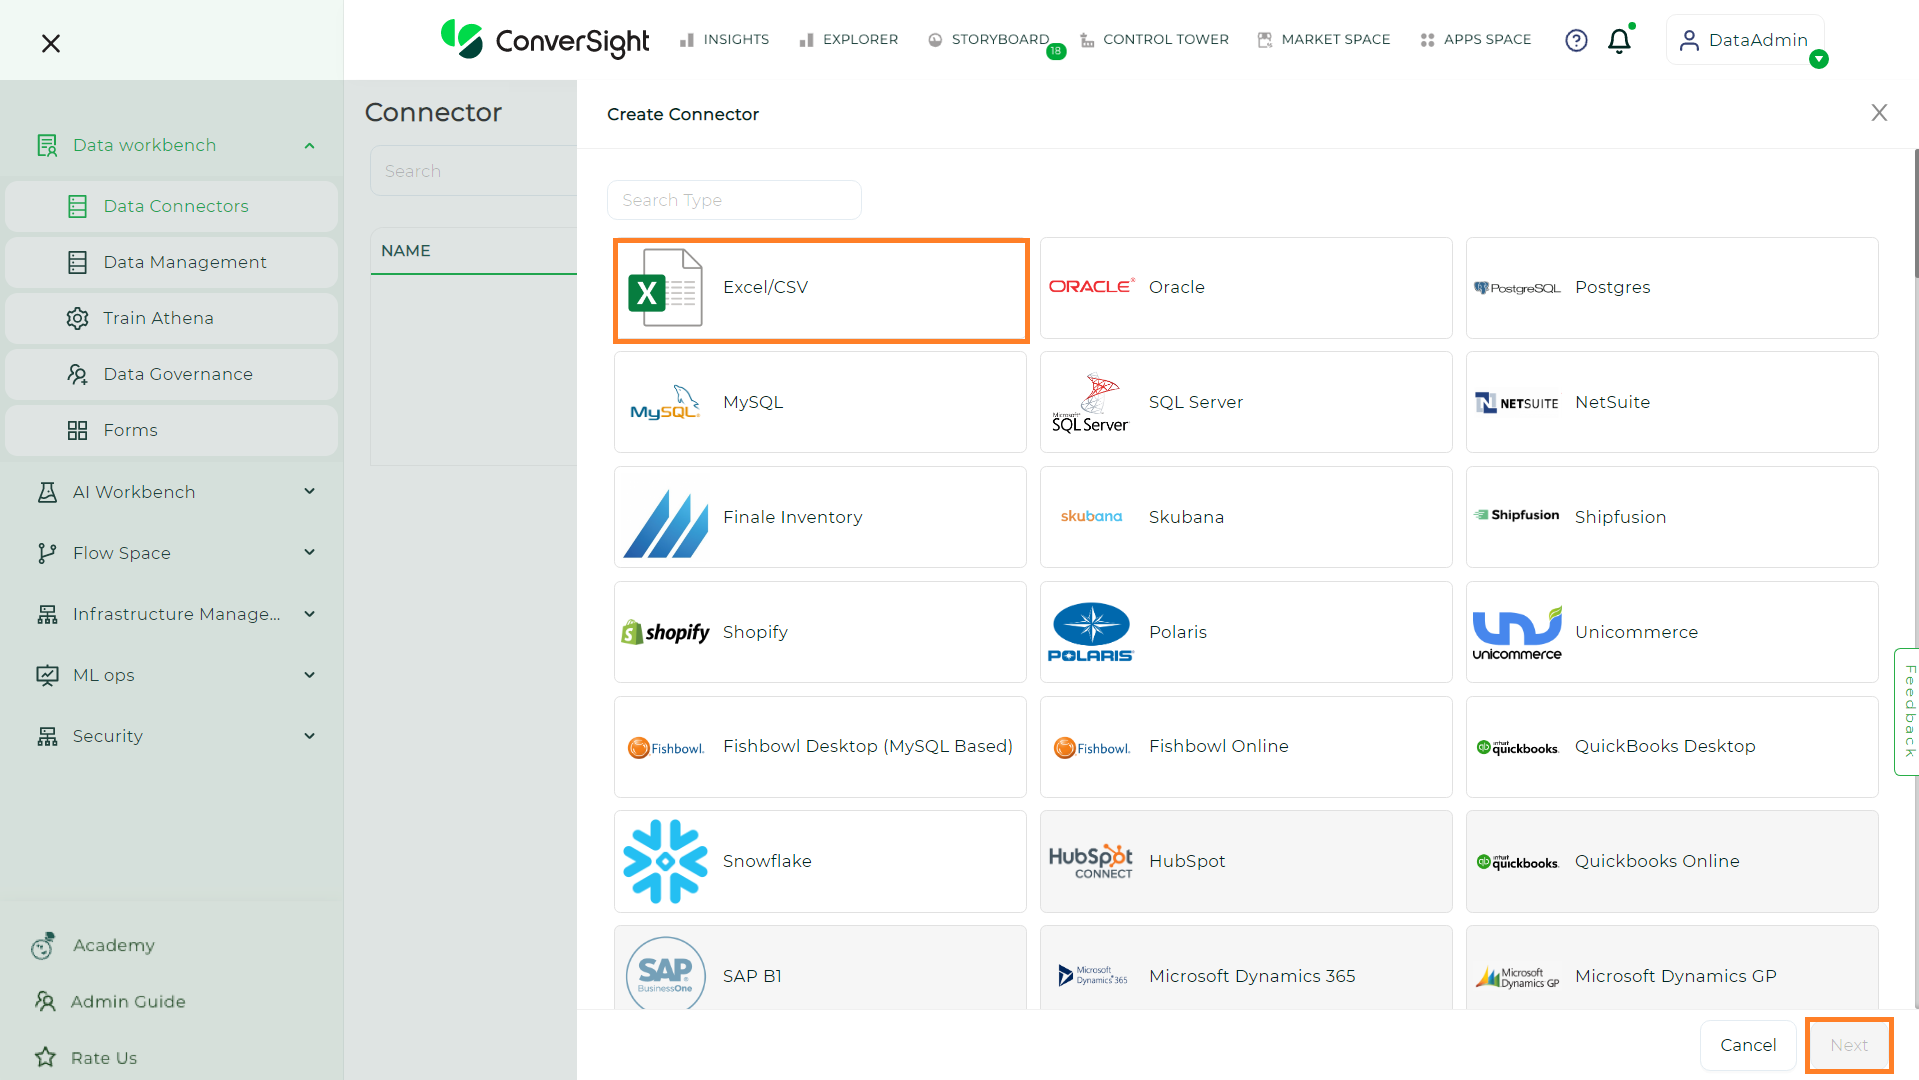
Task: Open the Market Space menu
Action: coord(1323,40)
